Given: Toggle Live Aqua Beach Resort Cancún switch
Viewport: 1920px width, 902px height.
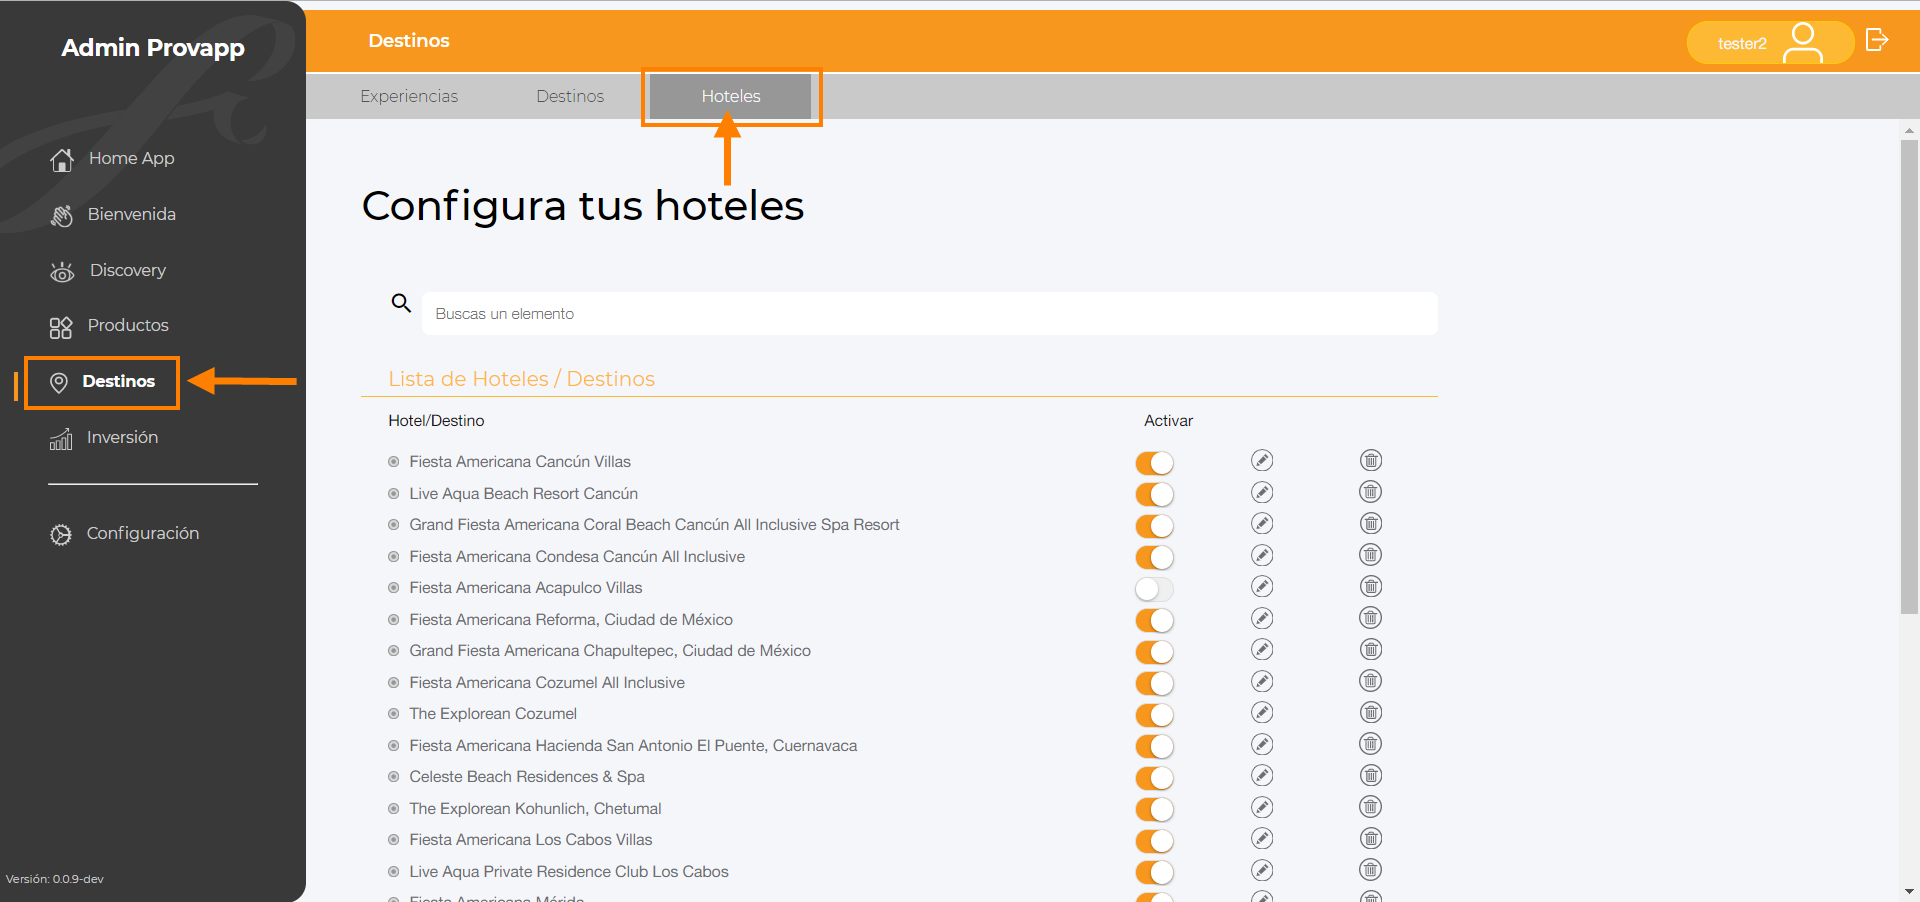Looking at the screenshot, I should pos(1154,494).
